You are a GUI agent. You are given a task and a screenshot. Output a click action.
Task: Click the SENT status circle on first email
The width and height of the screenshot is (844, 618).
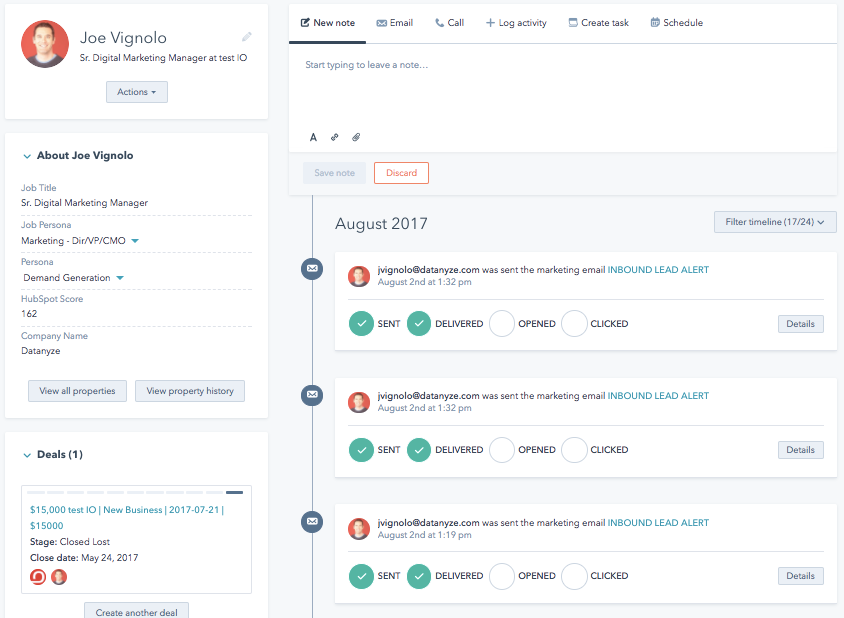[361, 324]
